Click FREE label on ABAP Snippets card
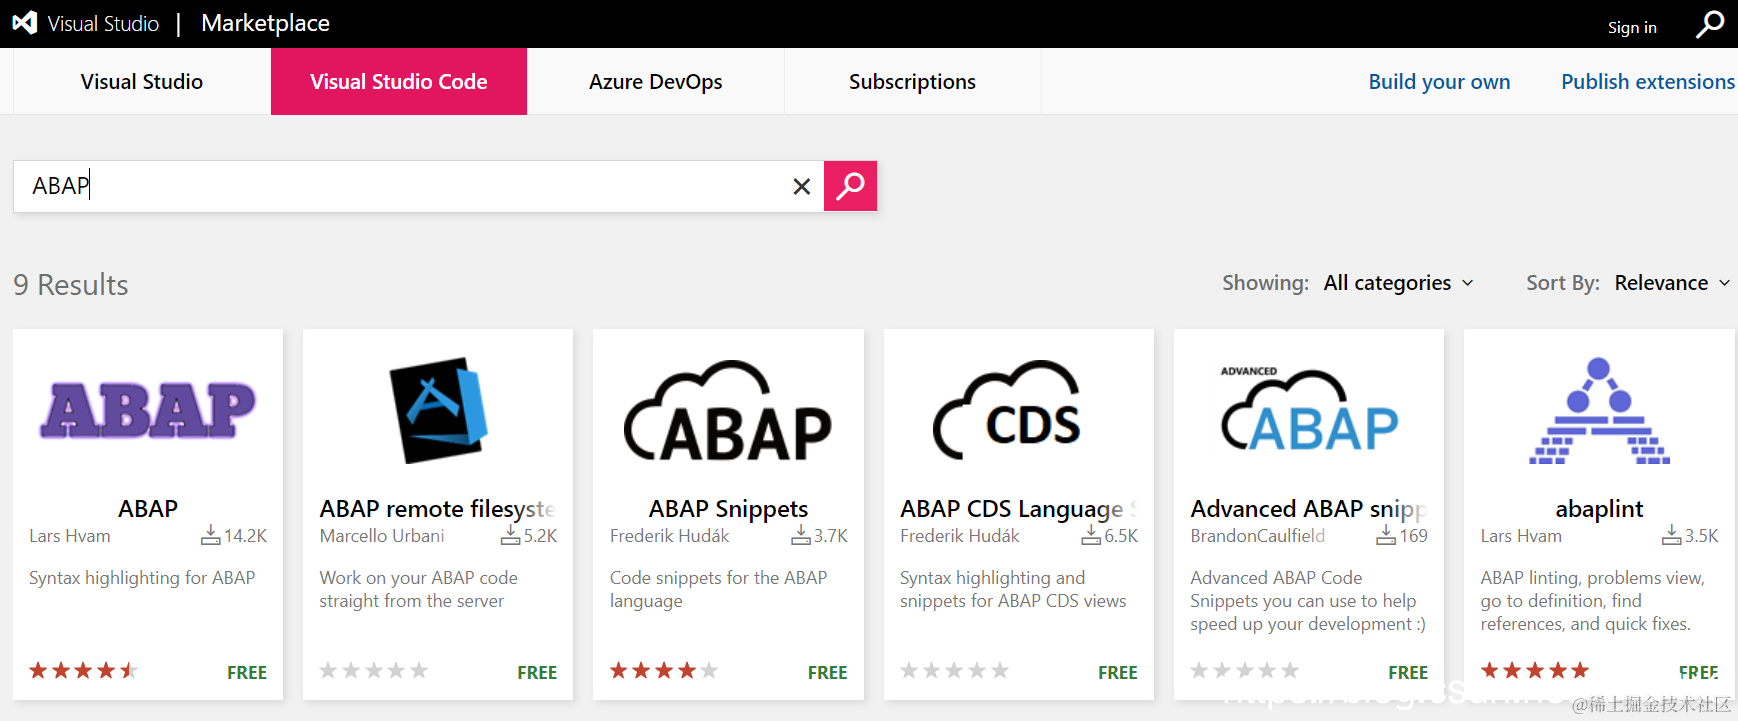This screenshot has width=1738, height=721. pos(827,673)
